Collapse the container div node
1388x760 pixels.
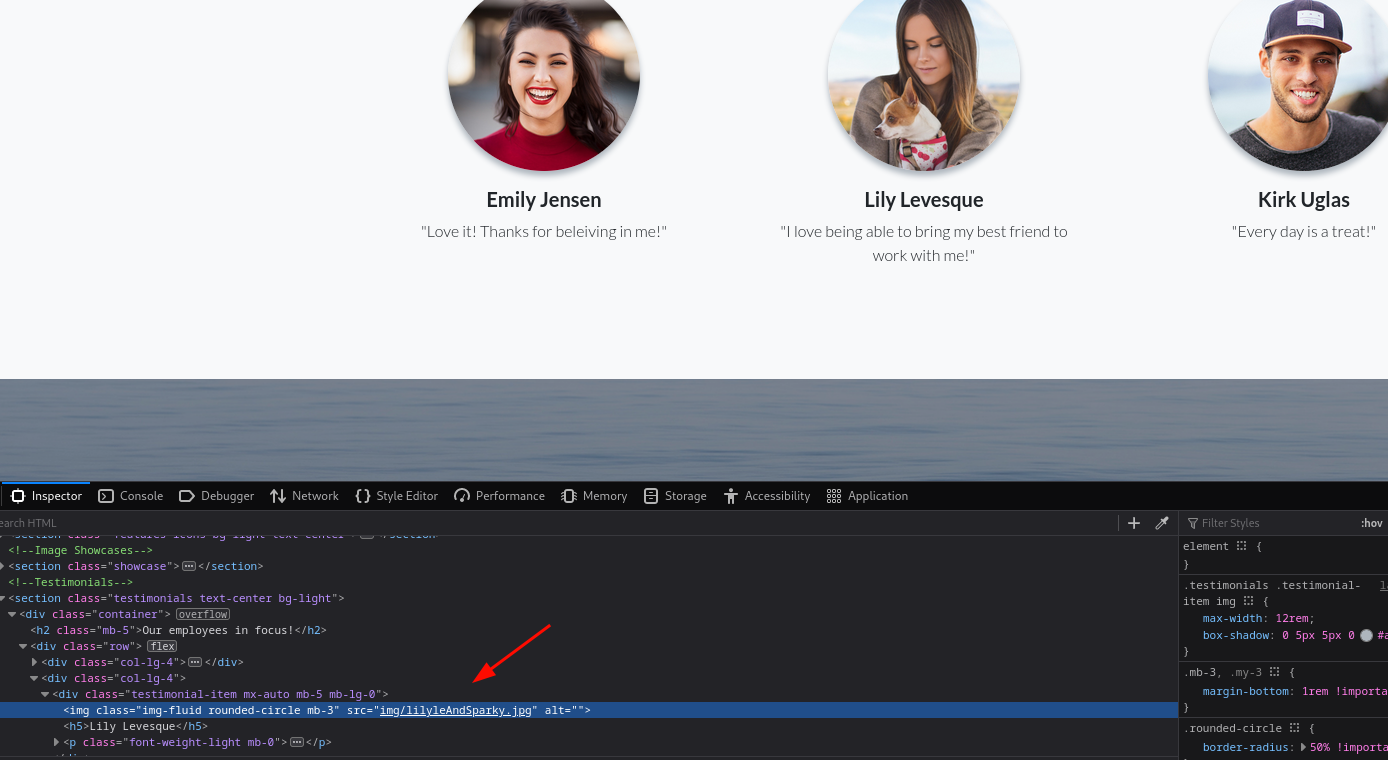point(12,614)
